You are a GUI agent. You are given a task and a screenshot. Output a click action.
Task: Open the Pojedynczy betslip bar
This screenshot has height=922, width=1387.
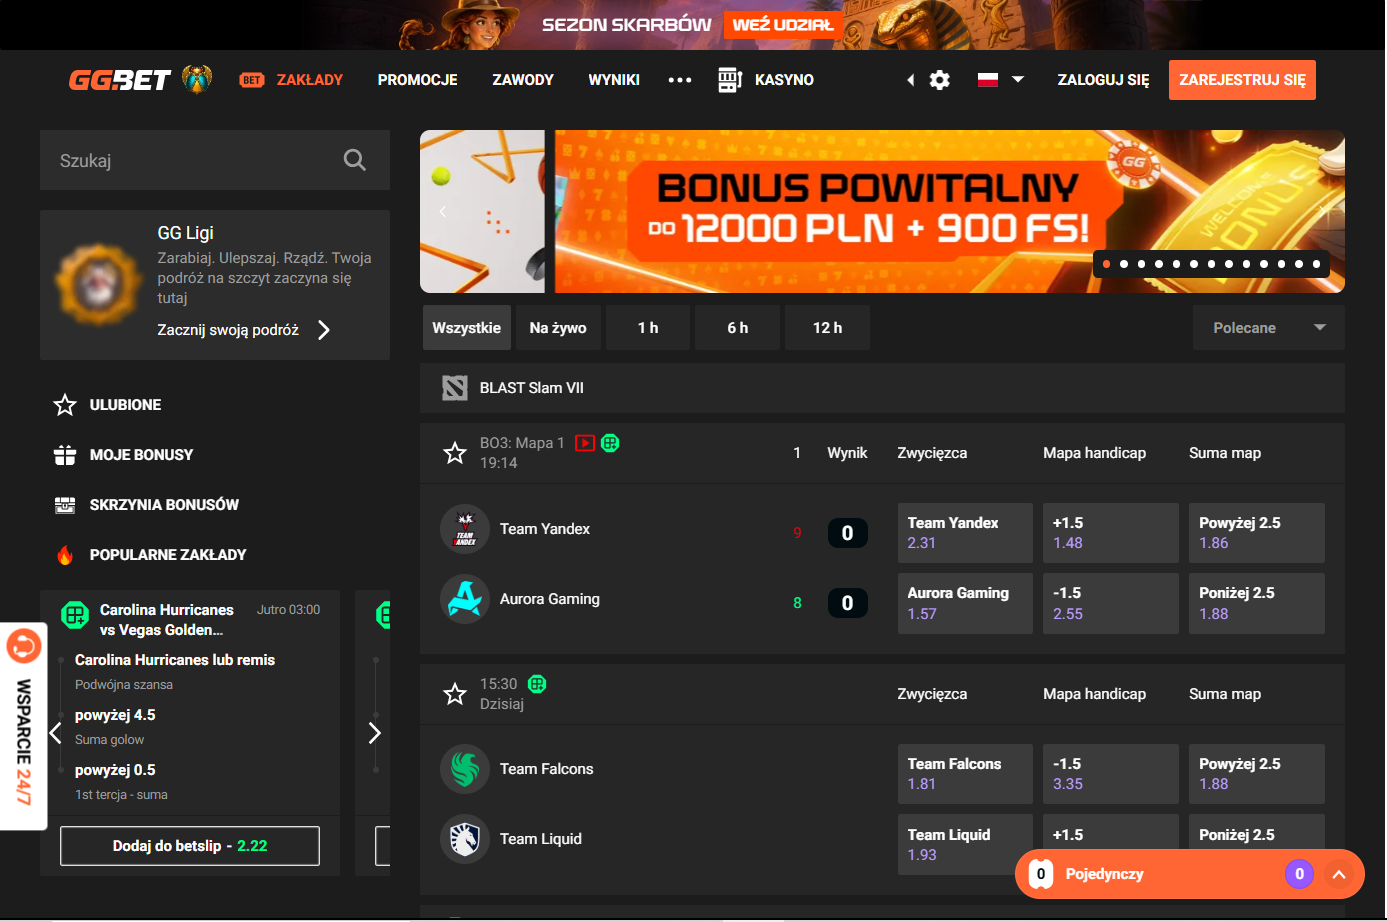point(1190,874)
